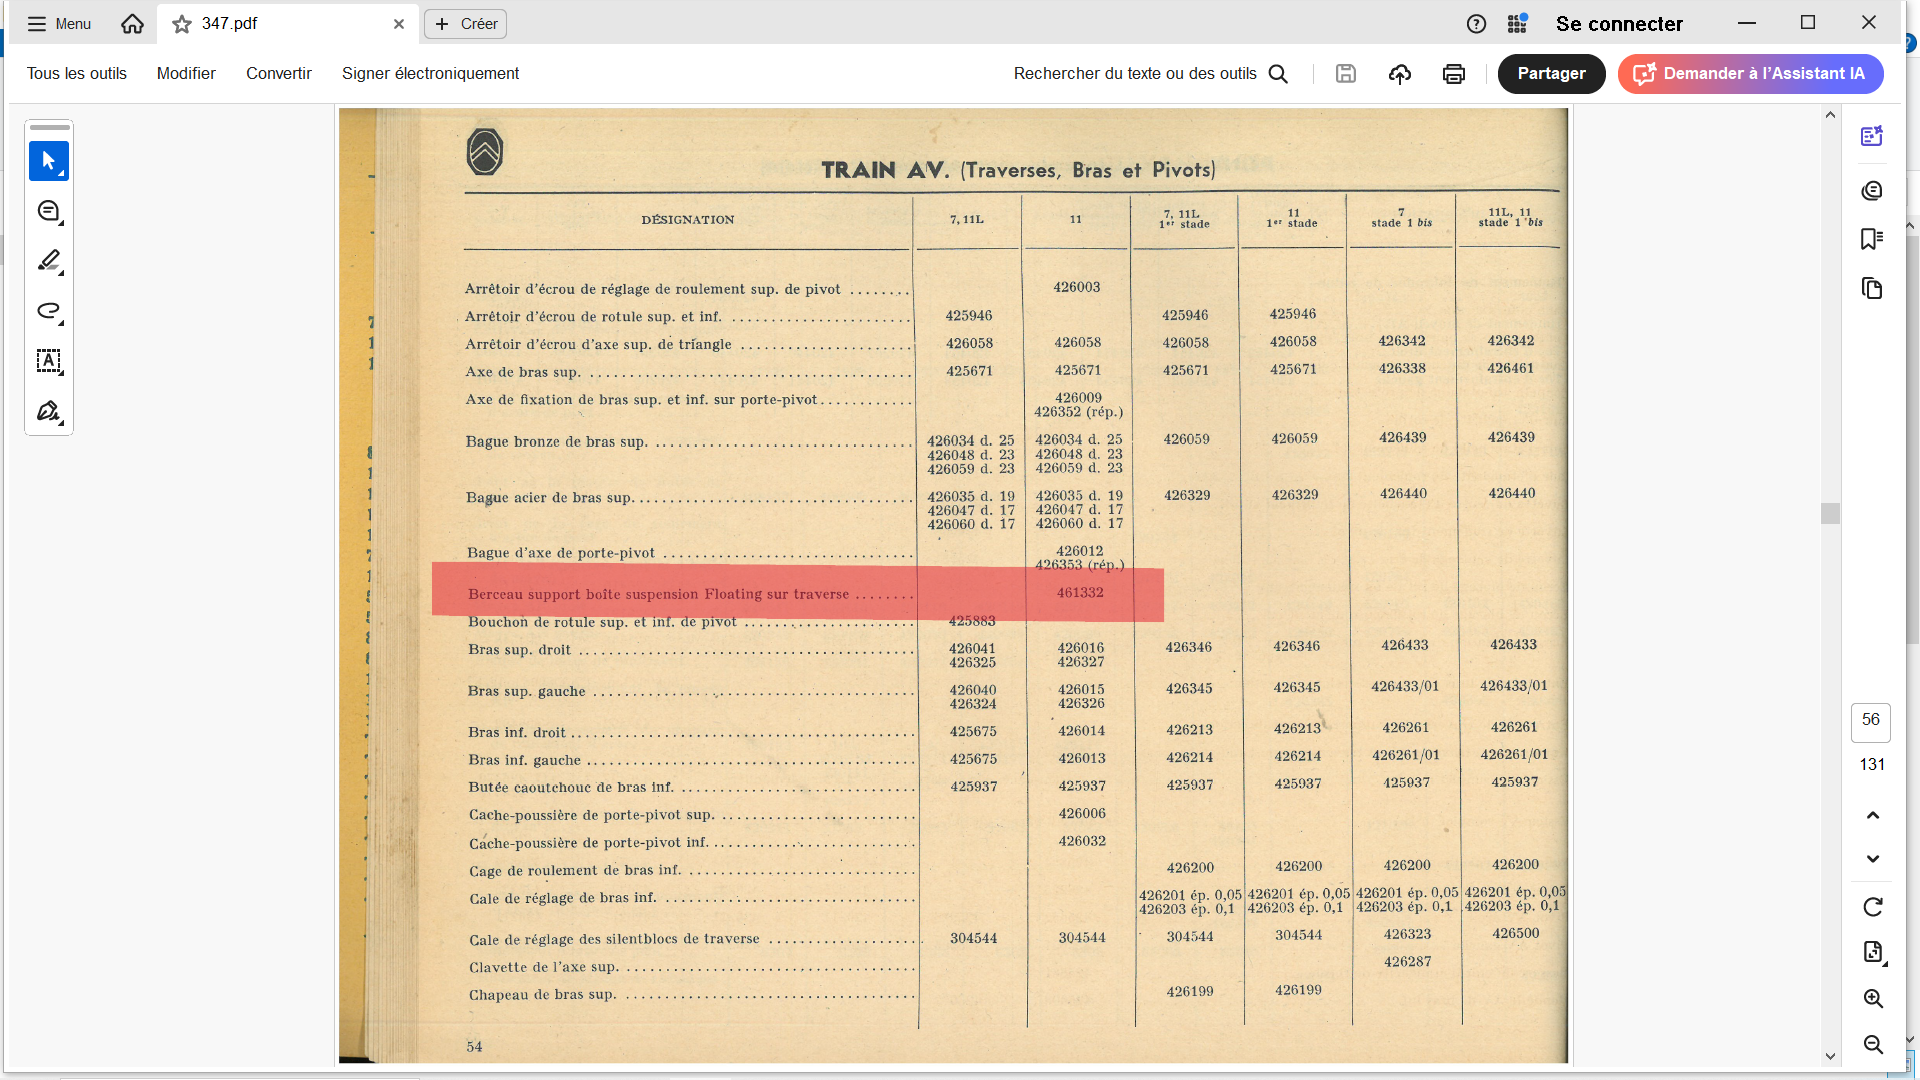Open the Modifier menu item

pos(186,74)
